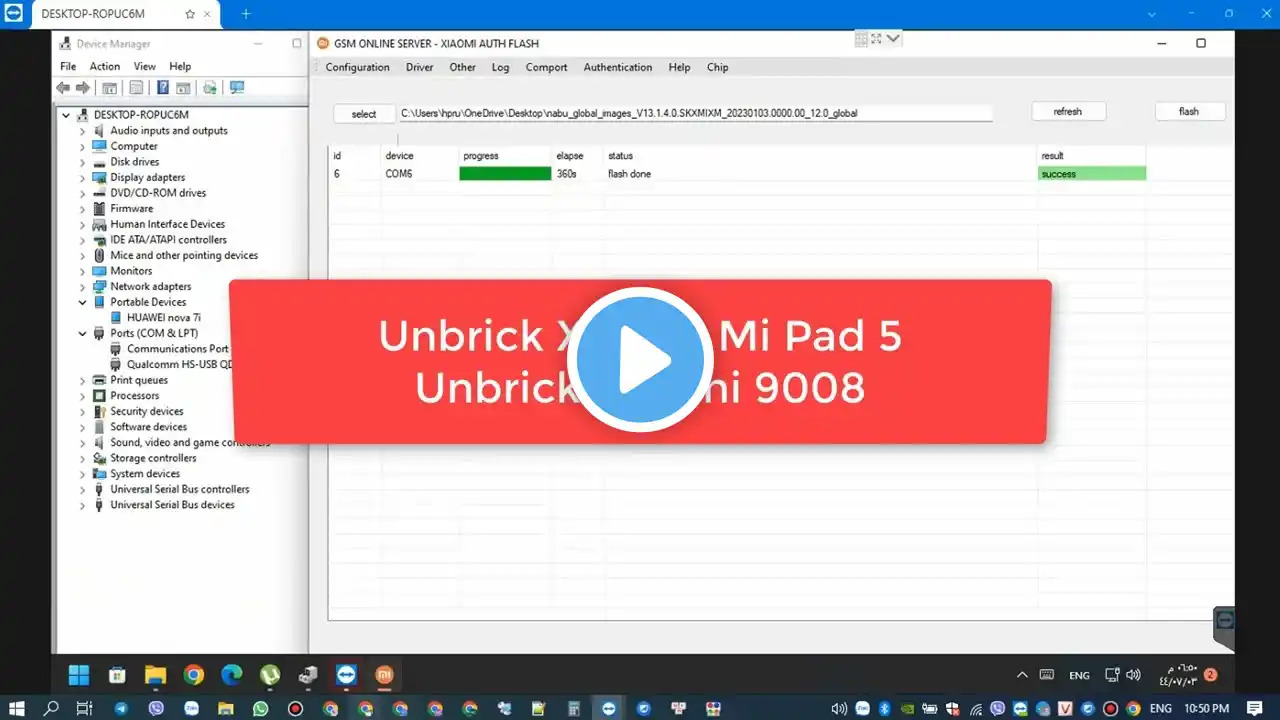Click the Back arrow in Device Manager toolbar
1280x720 pixels.
pos(63,88)
